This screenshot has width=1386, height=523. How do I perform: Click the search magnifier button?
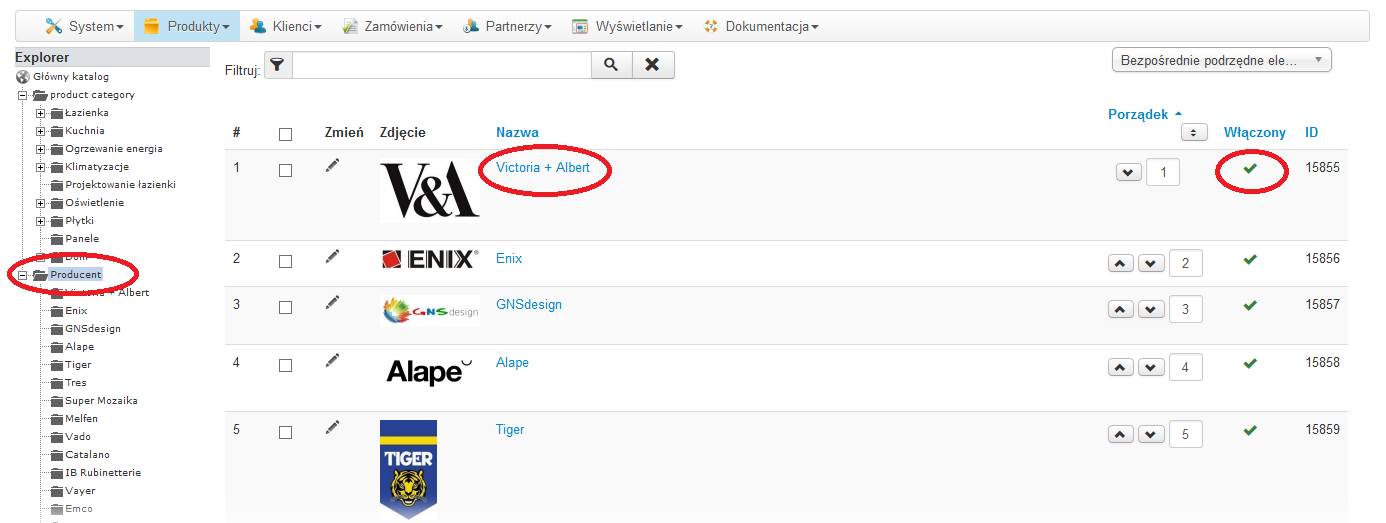612,65
